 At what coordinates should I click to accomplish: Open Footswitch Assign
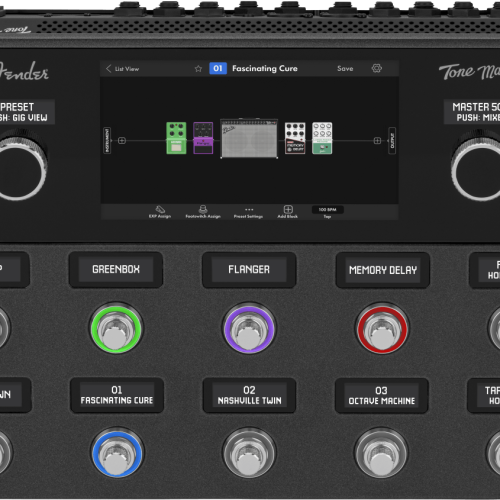(x=203, y=212)
